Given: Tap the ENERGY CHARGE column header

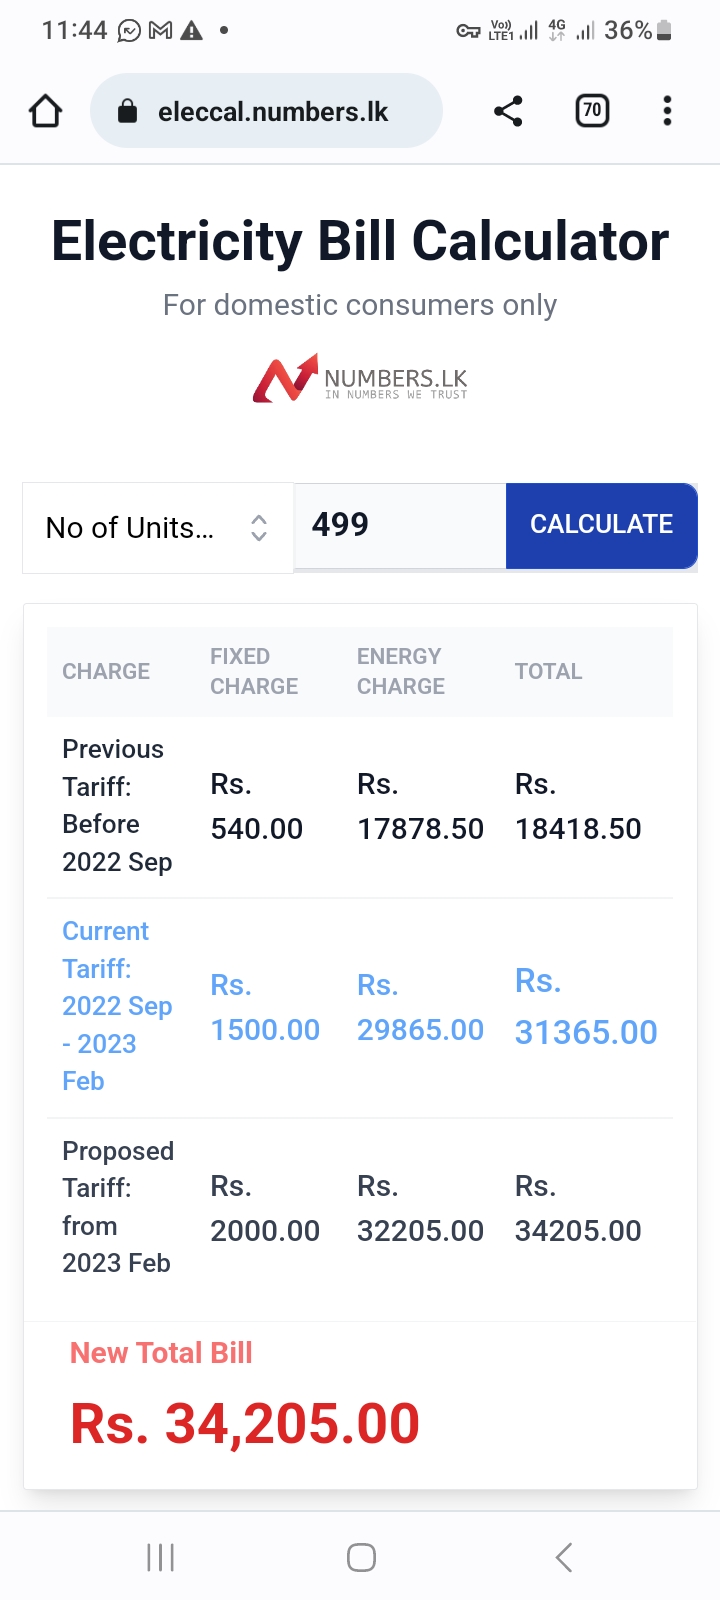Looking at the screenshot, I should [x=401, y=671].
